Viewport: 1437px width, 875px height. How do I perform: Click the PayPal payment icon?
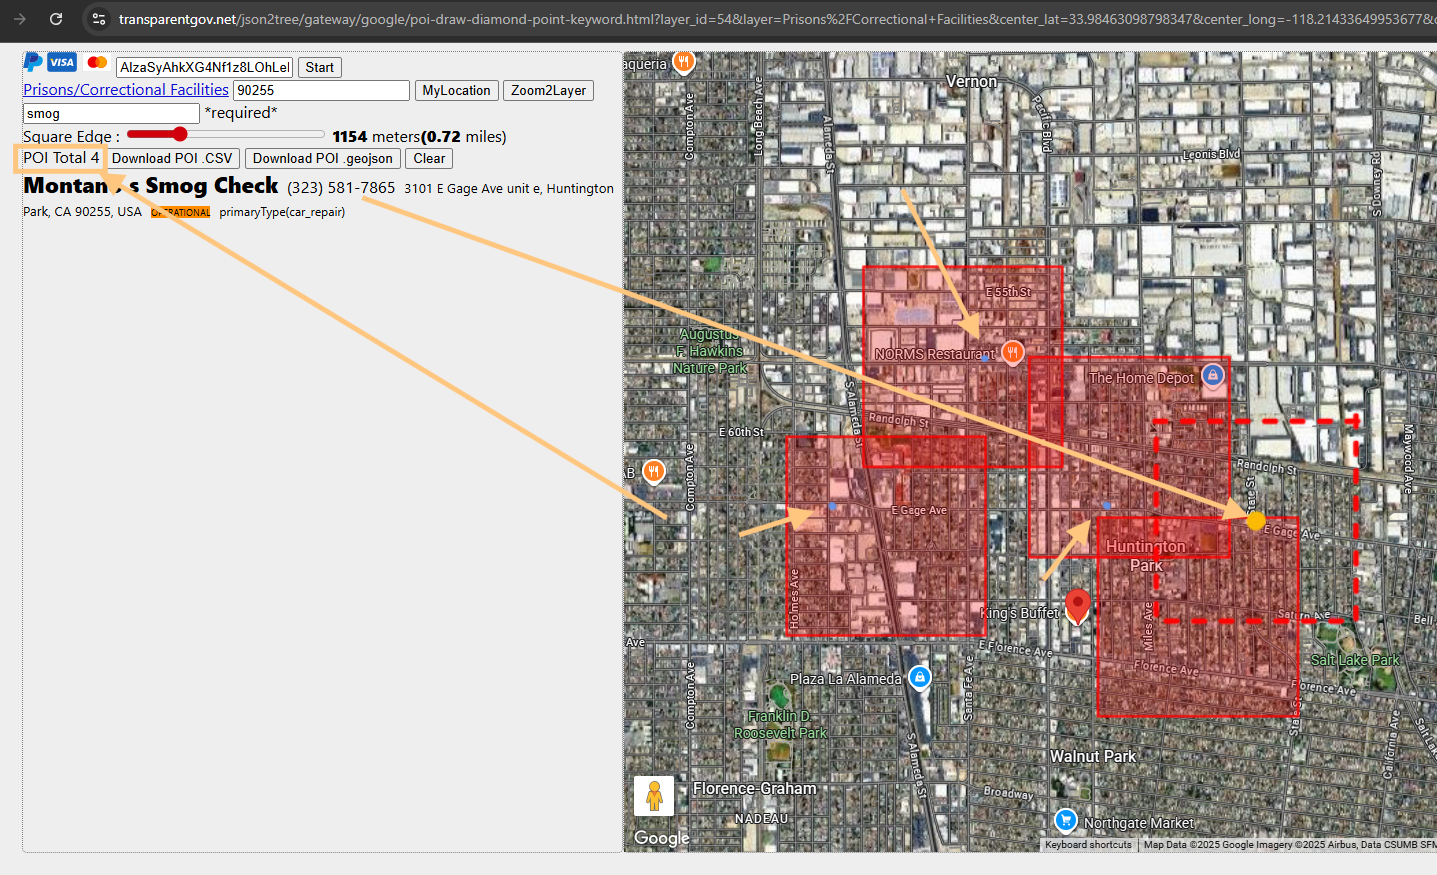(33, 62)
